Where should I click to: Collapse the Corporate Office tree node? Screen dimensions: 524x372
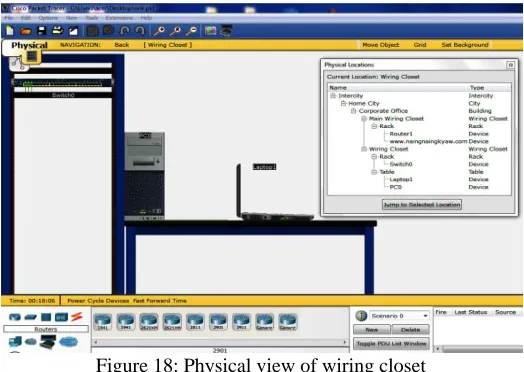(x=354, y=111)
